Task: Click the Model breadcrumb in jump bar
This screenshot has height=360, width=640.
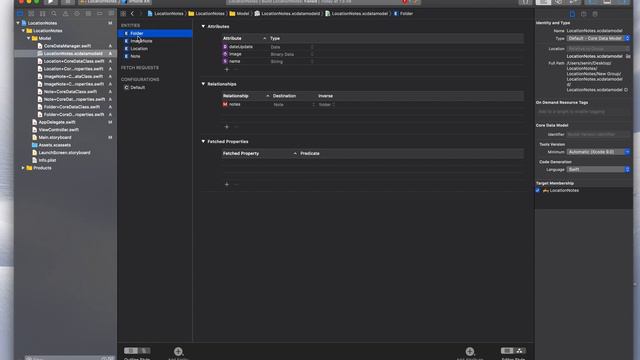Action: [x=239, y=13]
